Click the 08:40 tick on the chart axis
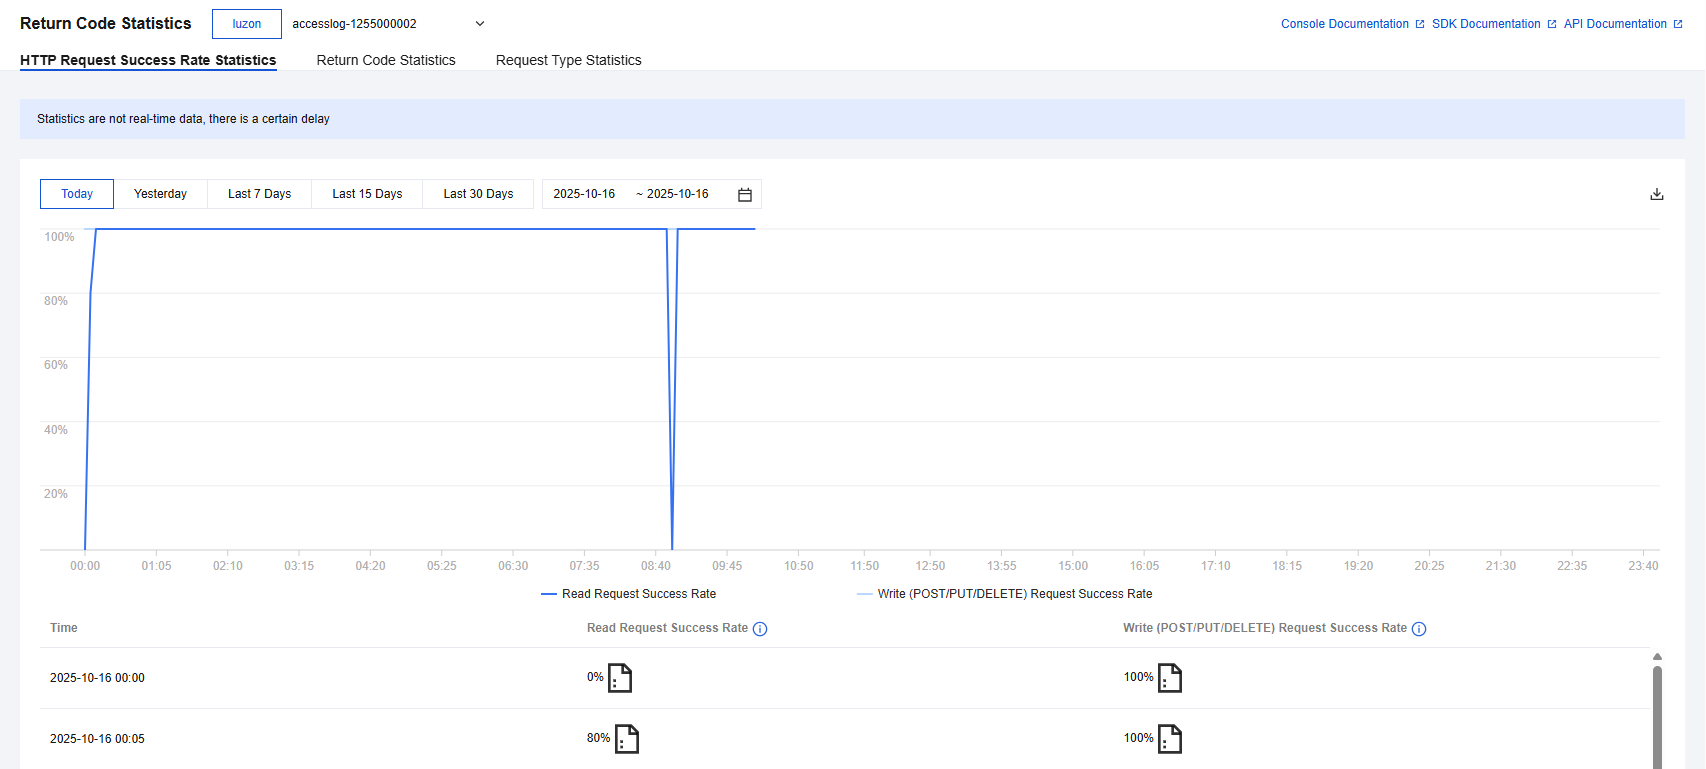The height and width of the screenshot is (769, 1706). coord(656,566)
